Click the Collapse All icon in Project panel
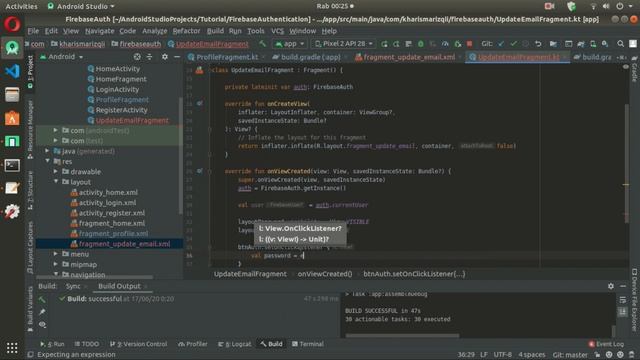This screenshot has height=360, width=640. click(x=149, y=57)
